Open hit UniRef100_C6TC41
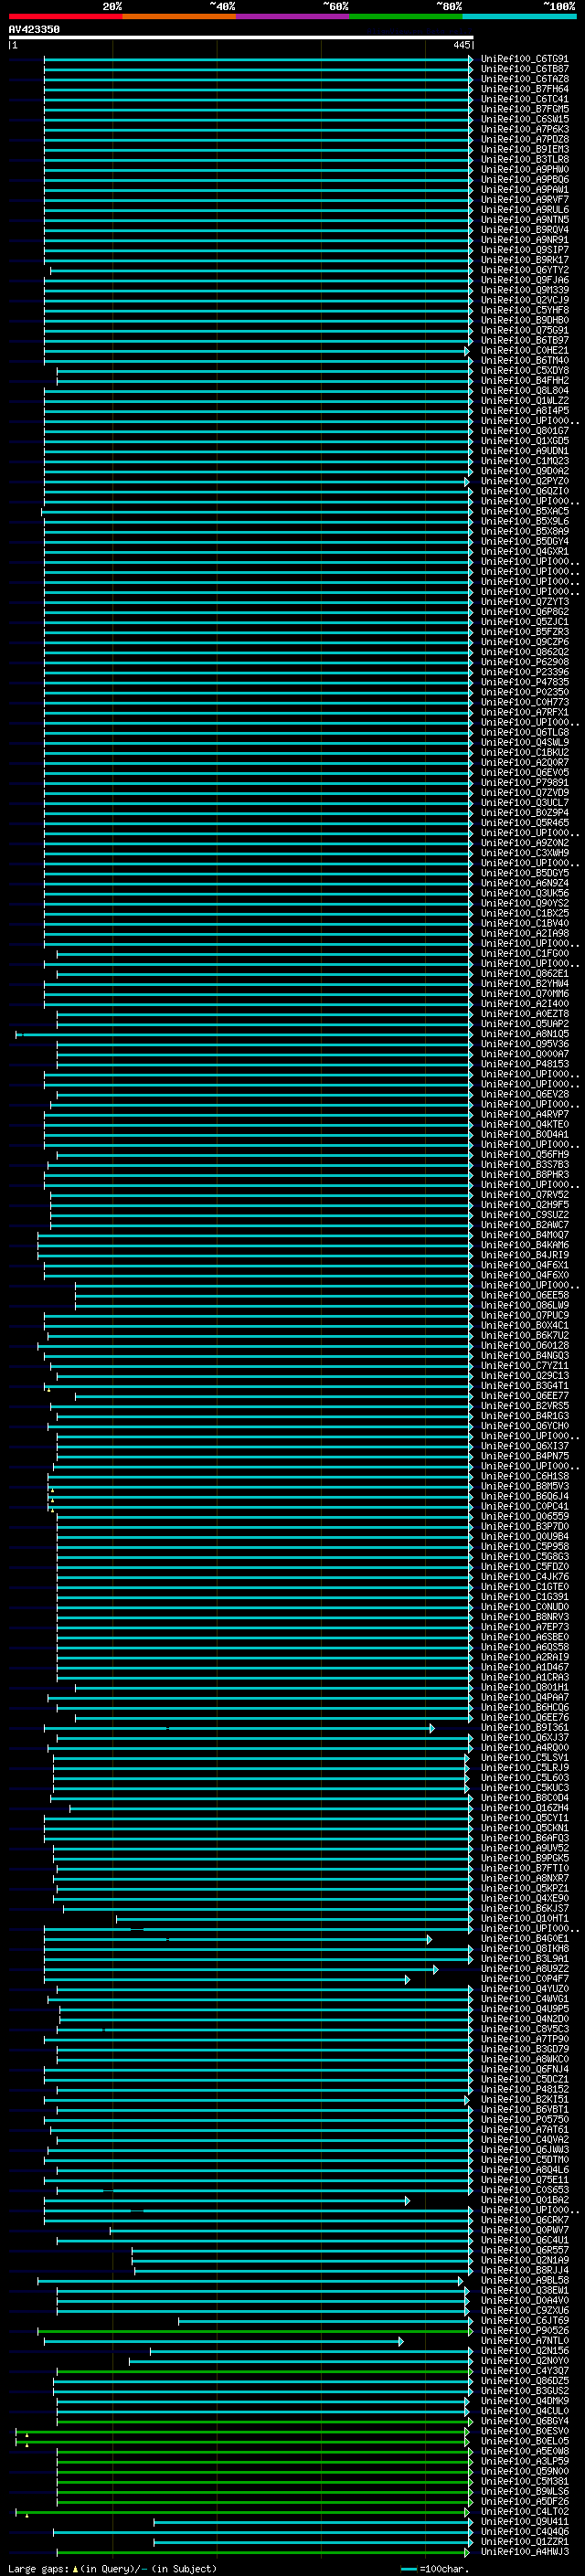This screenshot has height=2576, width=585. [x=524, y=99]
